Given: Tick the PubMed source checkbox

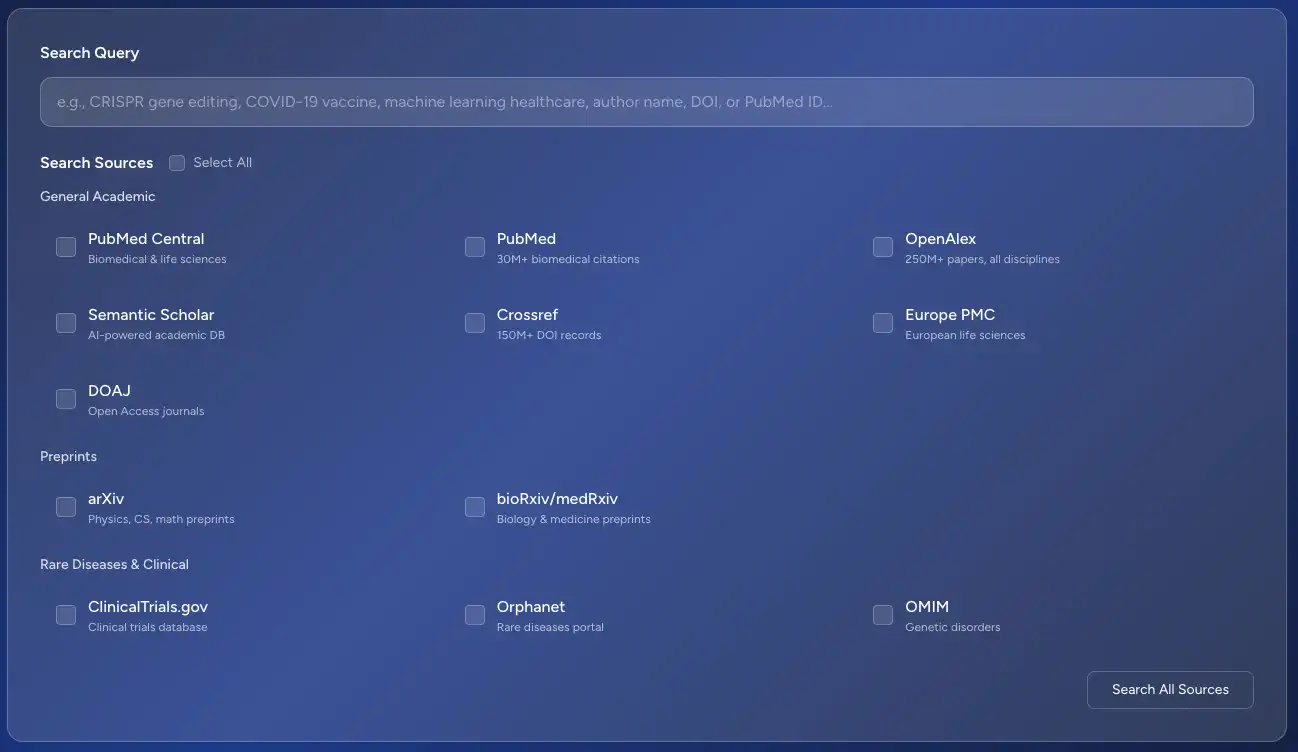Looking at the screenshot, I should pyautogui.click(x=475, y=247).
